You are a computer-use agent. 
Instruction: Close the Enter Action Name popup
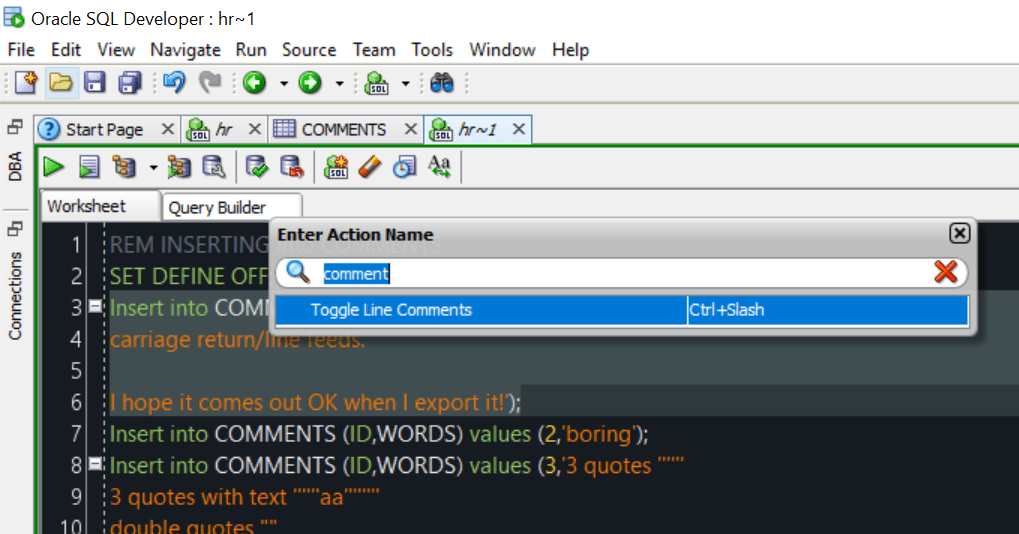tap(959, 233)
